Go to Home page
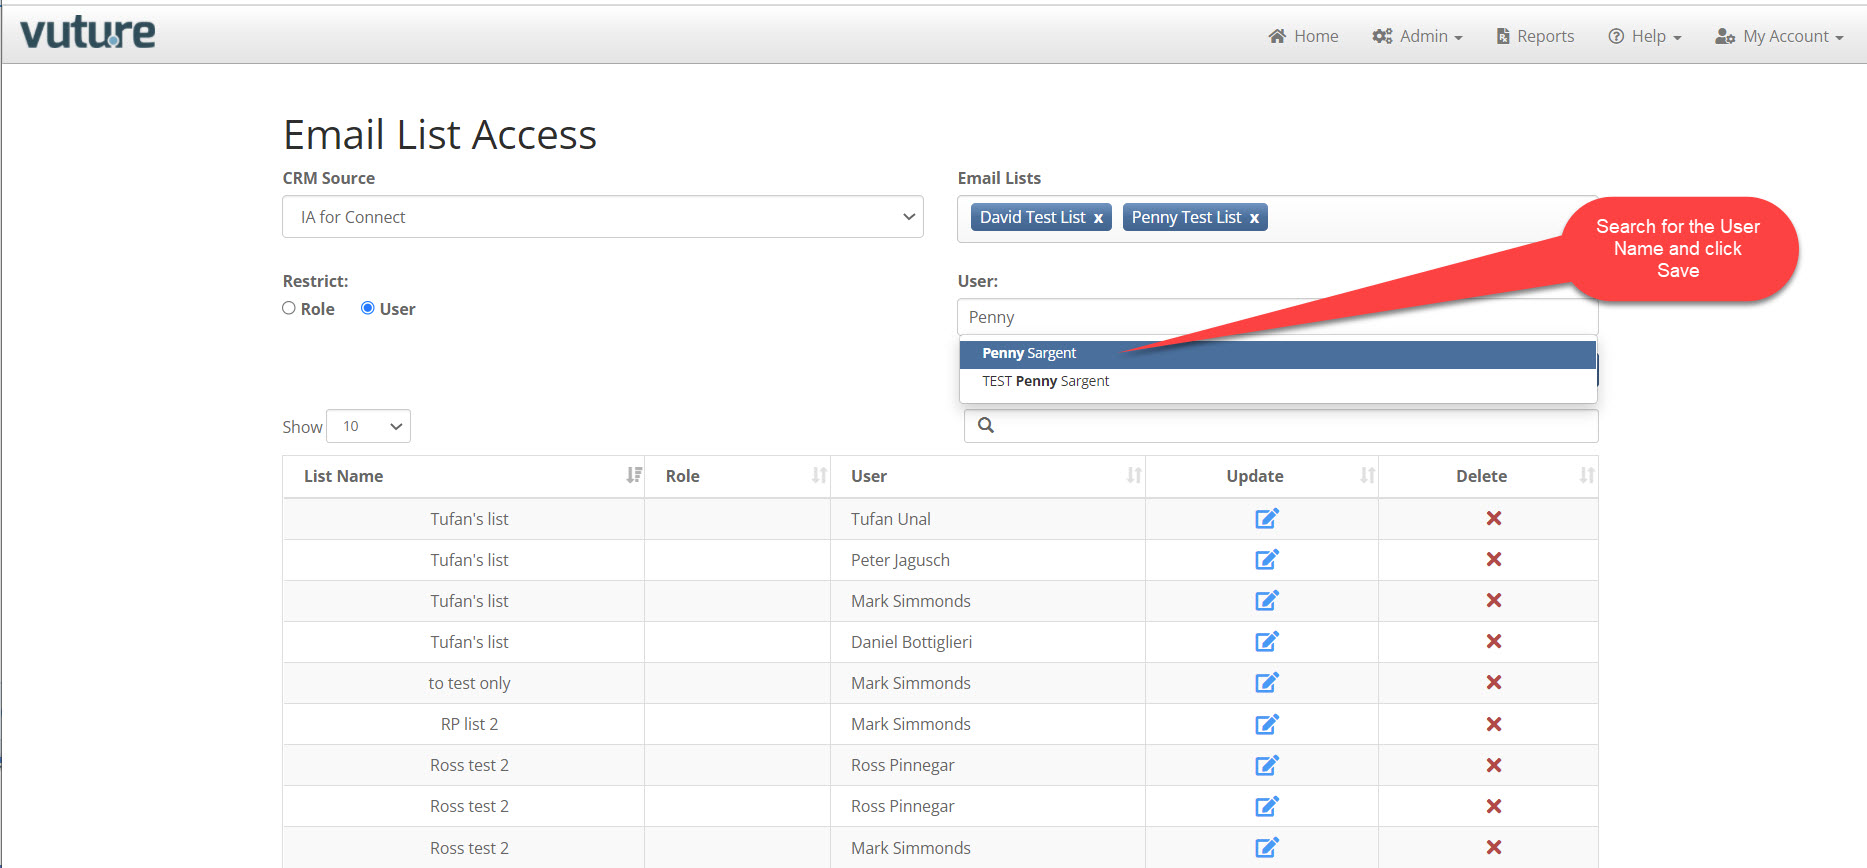Screen dimensions: 1867x868 coord(1303,36)
